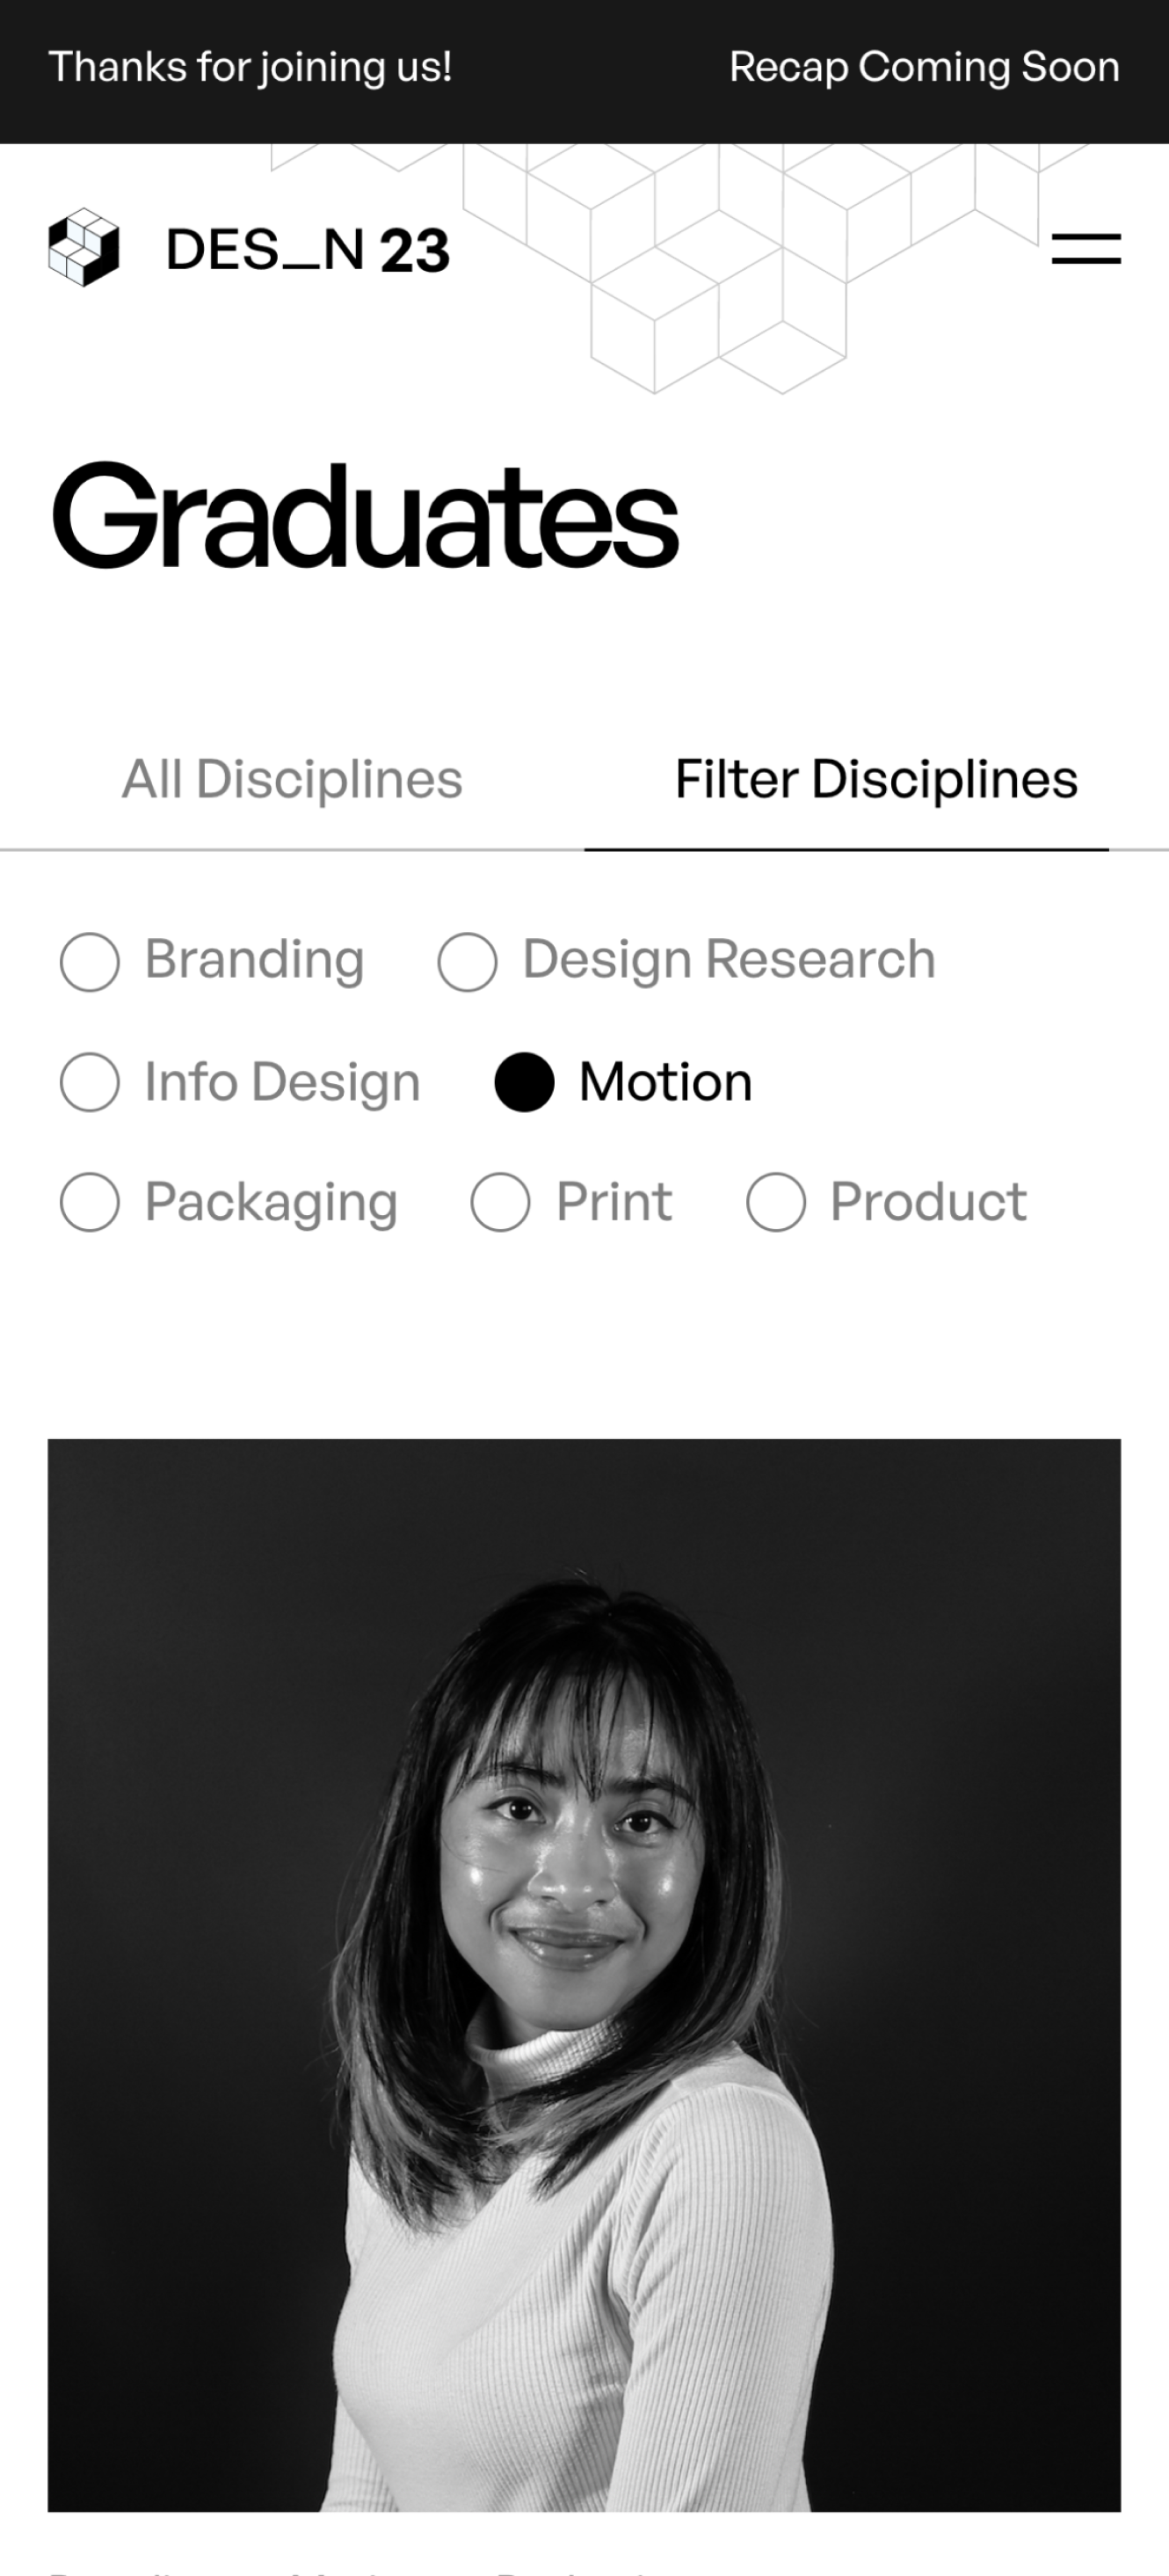Click the Motion text label
Screen dimensions: 1169x2576
tap(665, 1082)
